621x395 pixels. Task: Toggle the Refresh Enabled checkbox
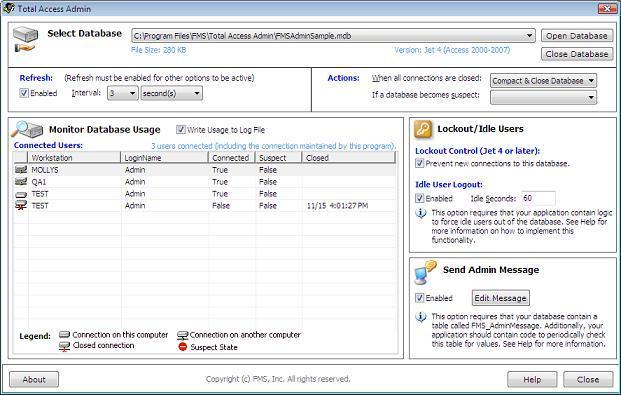click(x=24, y=93)
